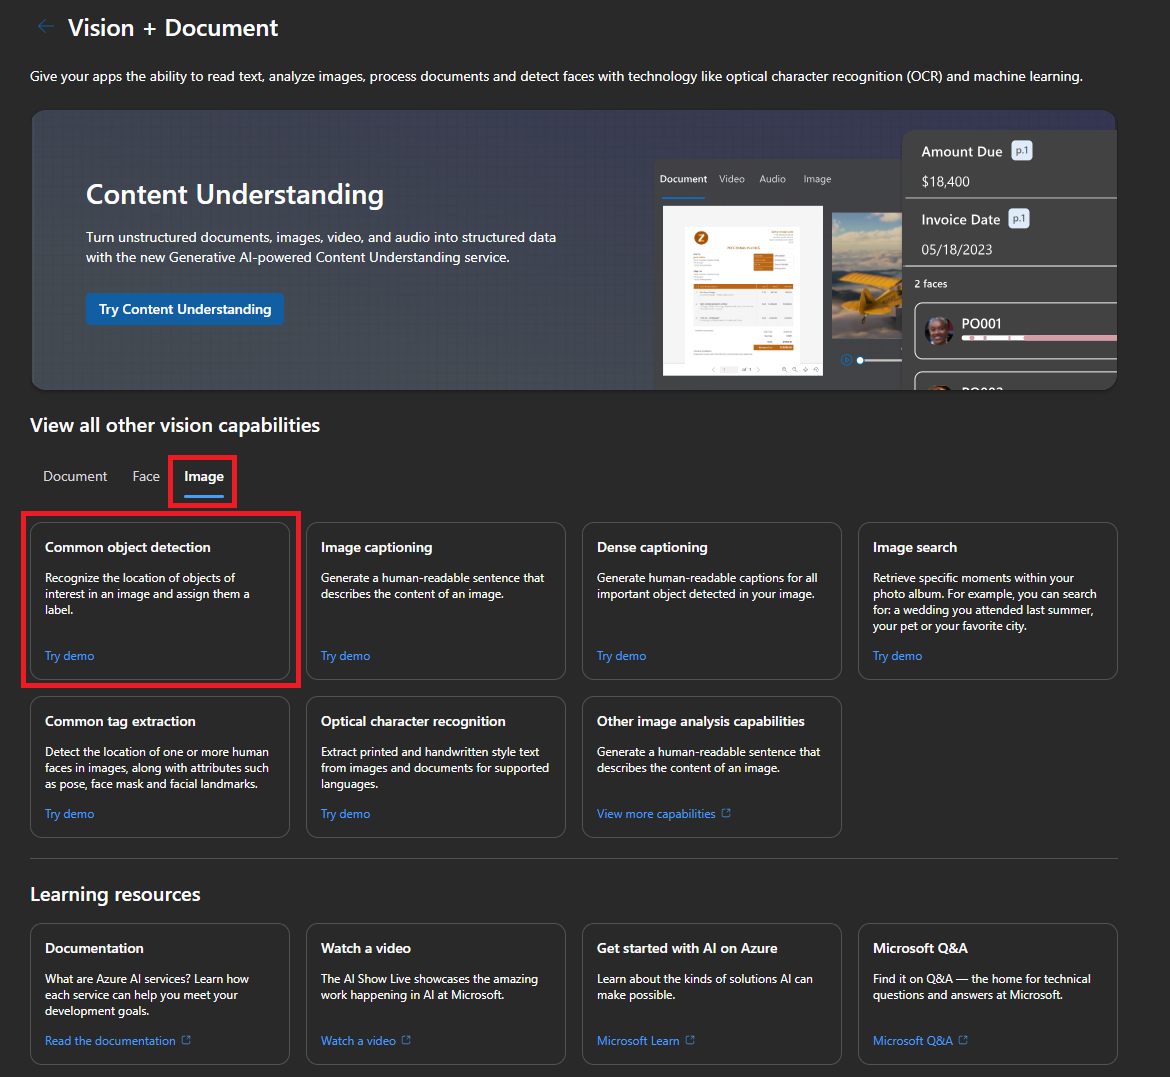This screenshot has width=1170, height=1077.
Task: Click the Try Content Understanding button
Action: (185, 309)
